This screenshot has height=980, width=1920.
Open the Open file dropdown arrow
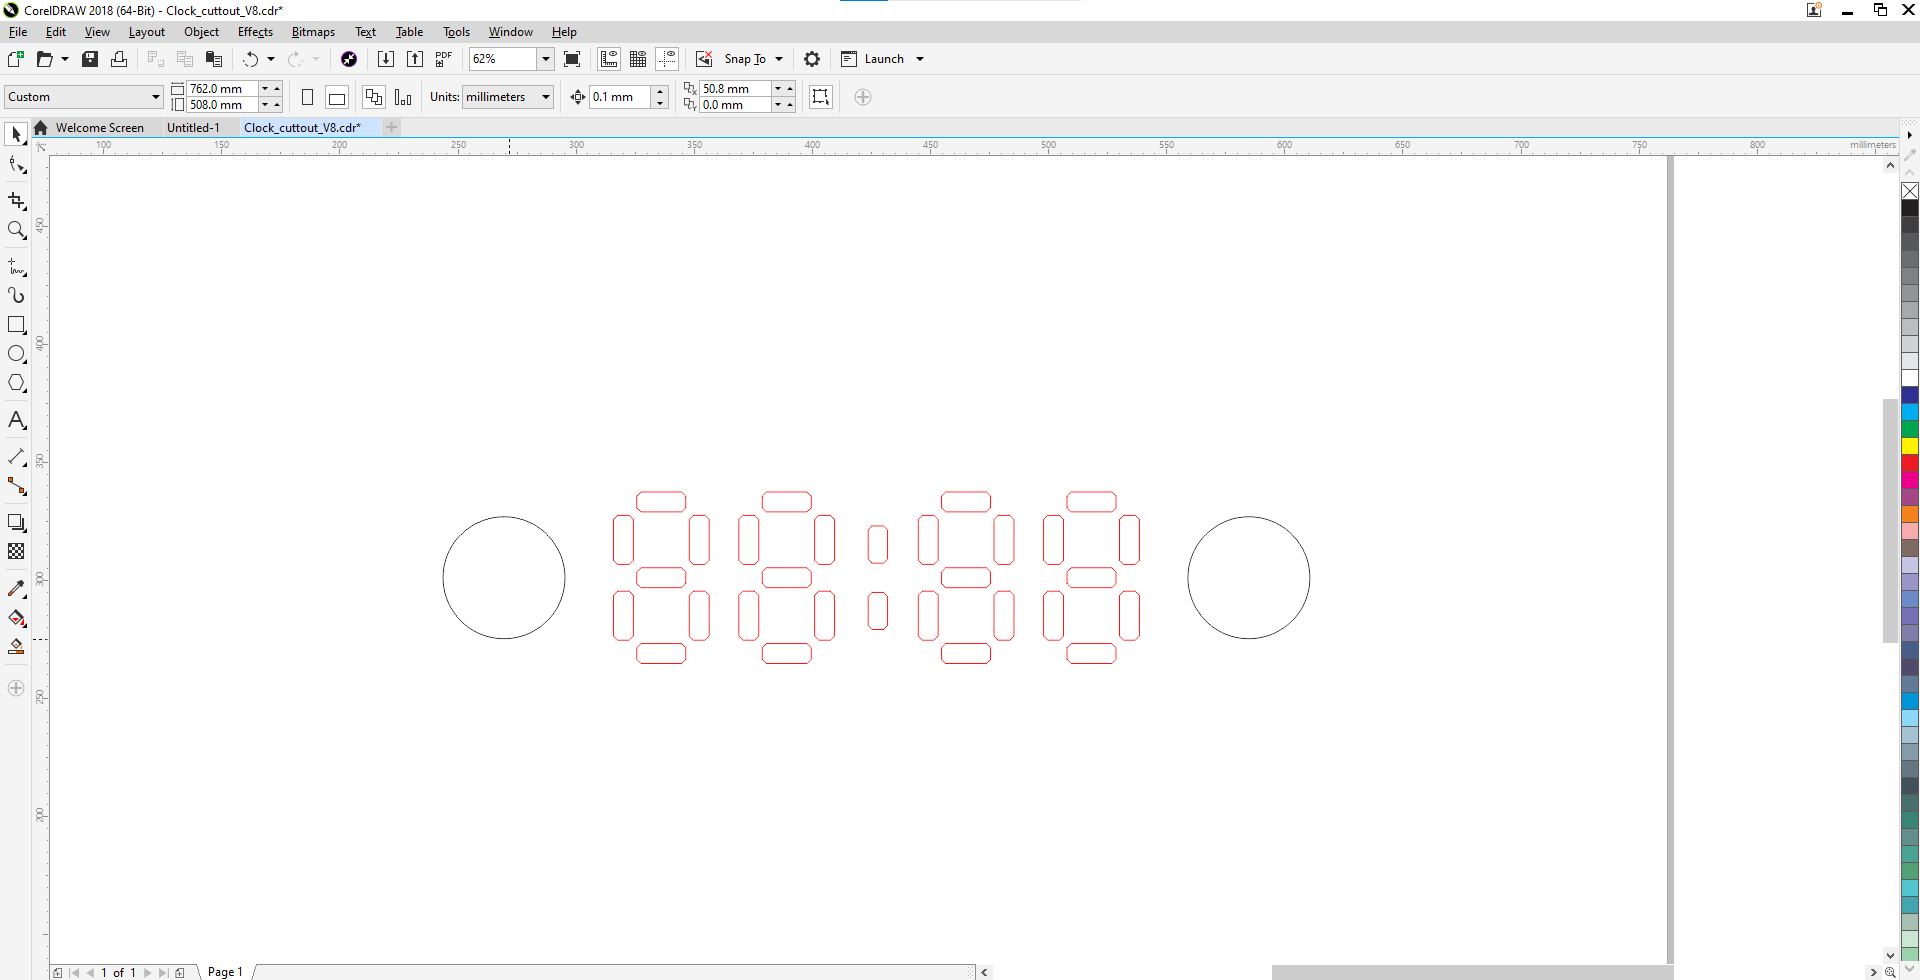[65, 59]
